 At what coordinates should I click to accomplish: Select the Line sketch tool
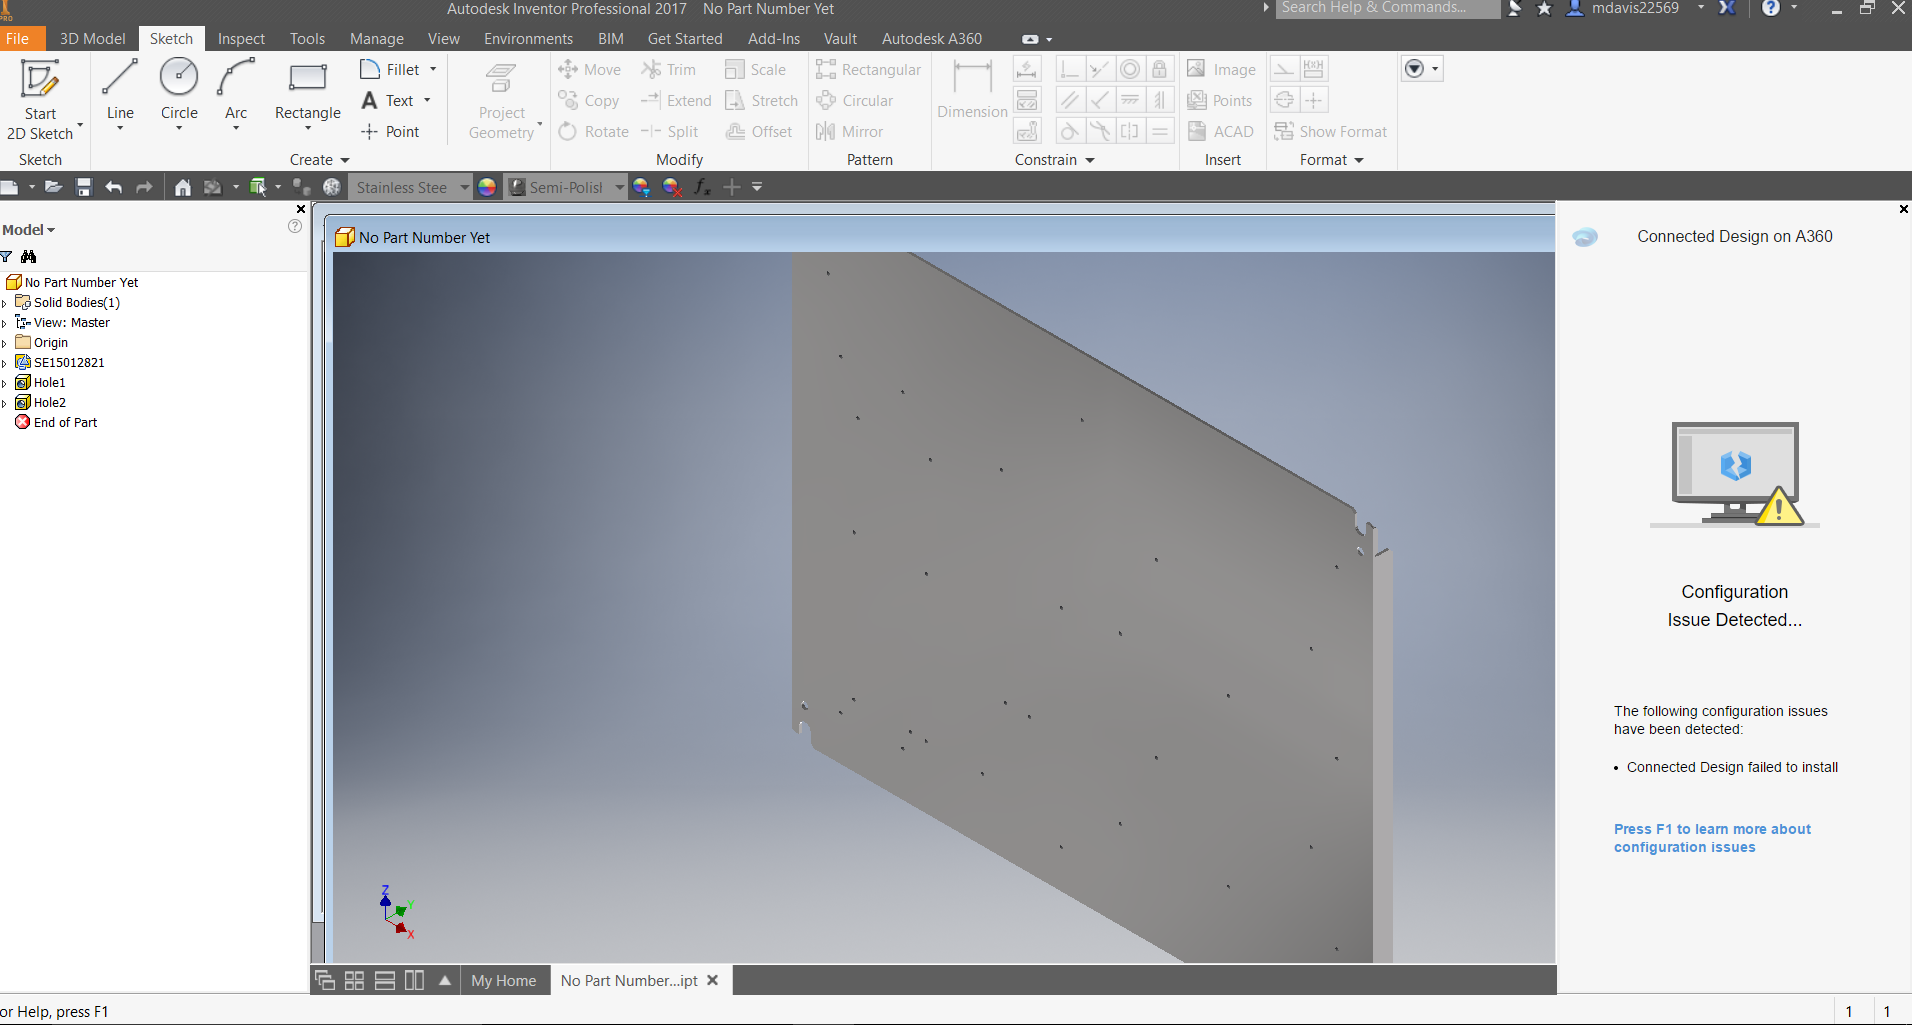(x=120, y=77)
